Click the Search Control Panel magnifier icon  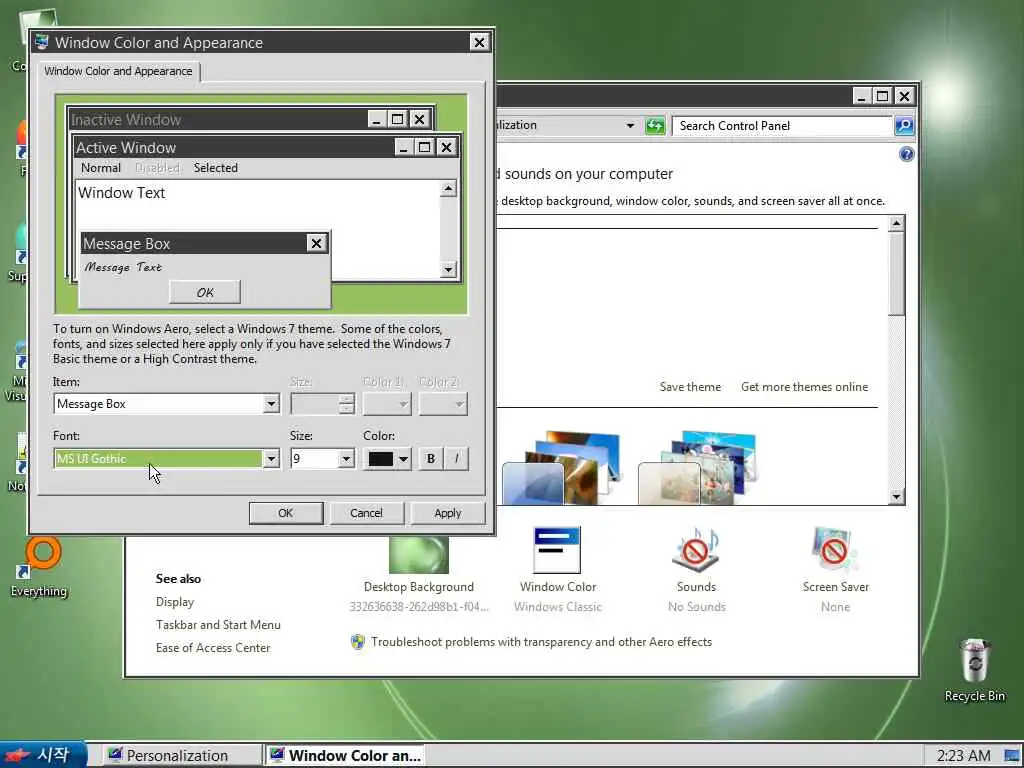(904, 125)
